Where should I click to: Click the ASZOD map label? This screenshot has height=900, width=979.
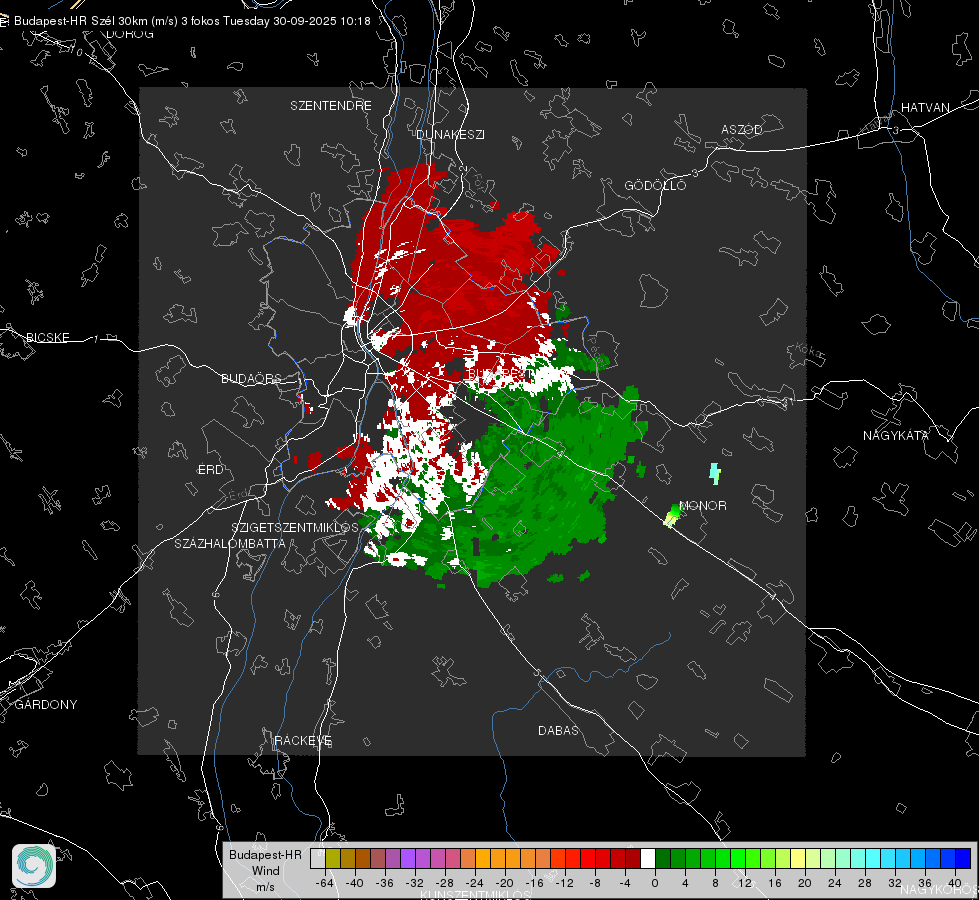(x=742, y=130)
